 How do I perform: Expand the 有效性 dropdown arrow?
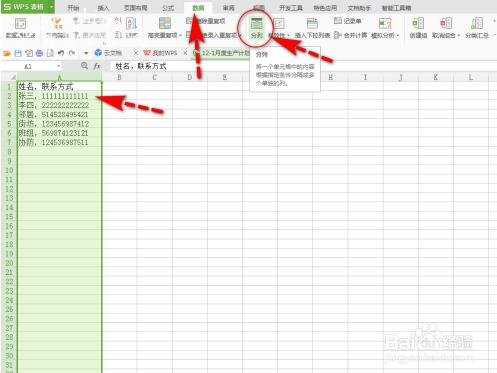pos(289,35)
